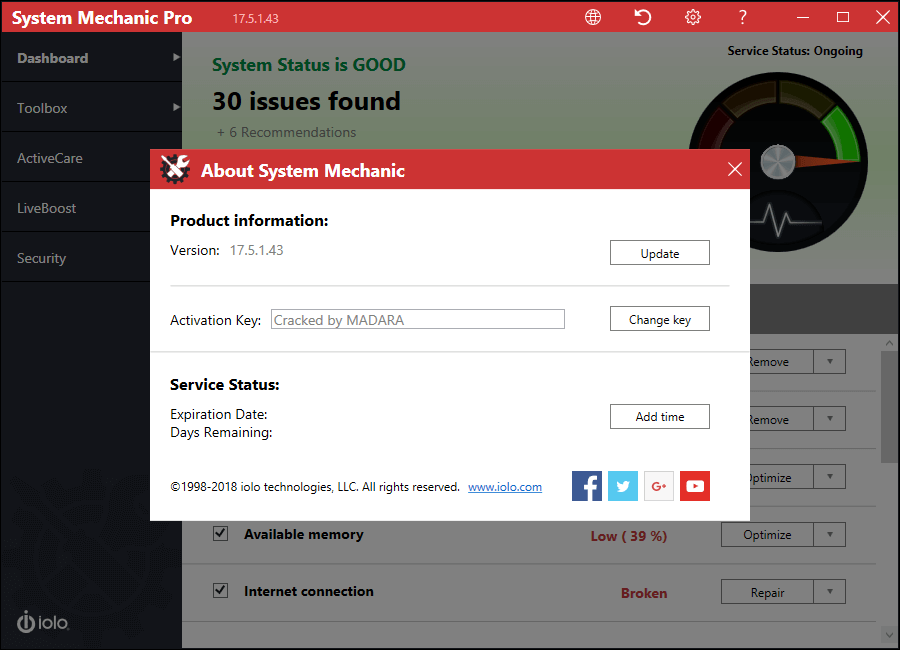Click the 'System Status is GOOD' heading
900x650 pixels.
point(309,64)
